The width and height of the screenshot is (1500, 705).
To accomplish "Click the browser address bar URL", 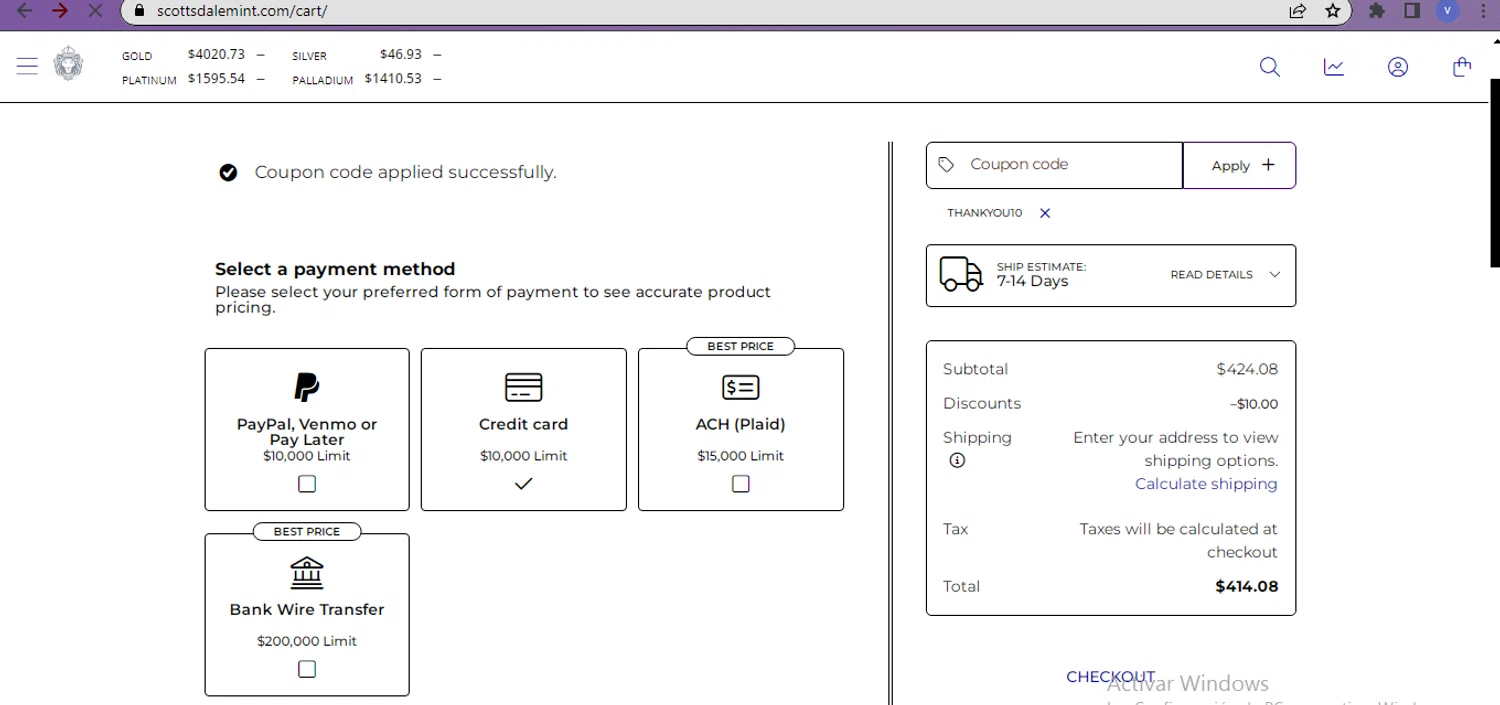I will 242,11.
